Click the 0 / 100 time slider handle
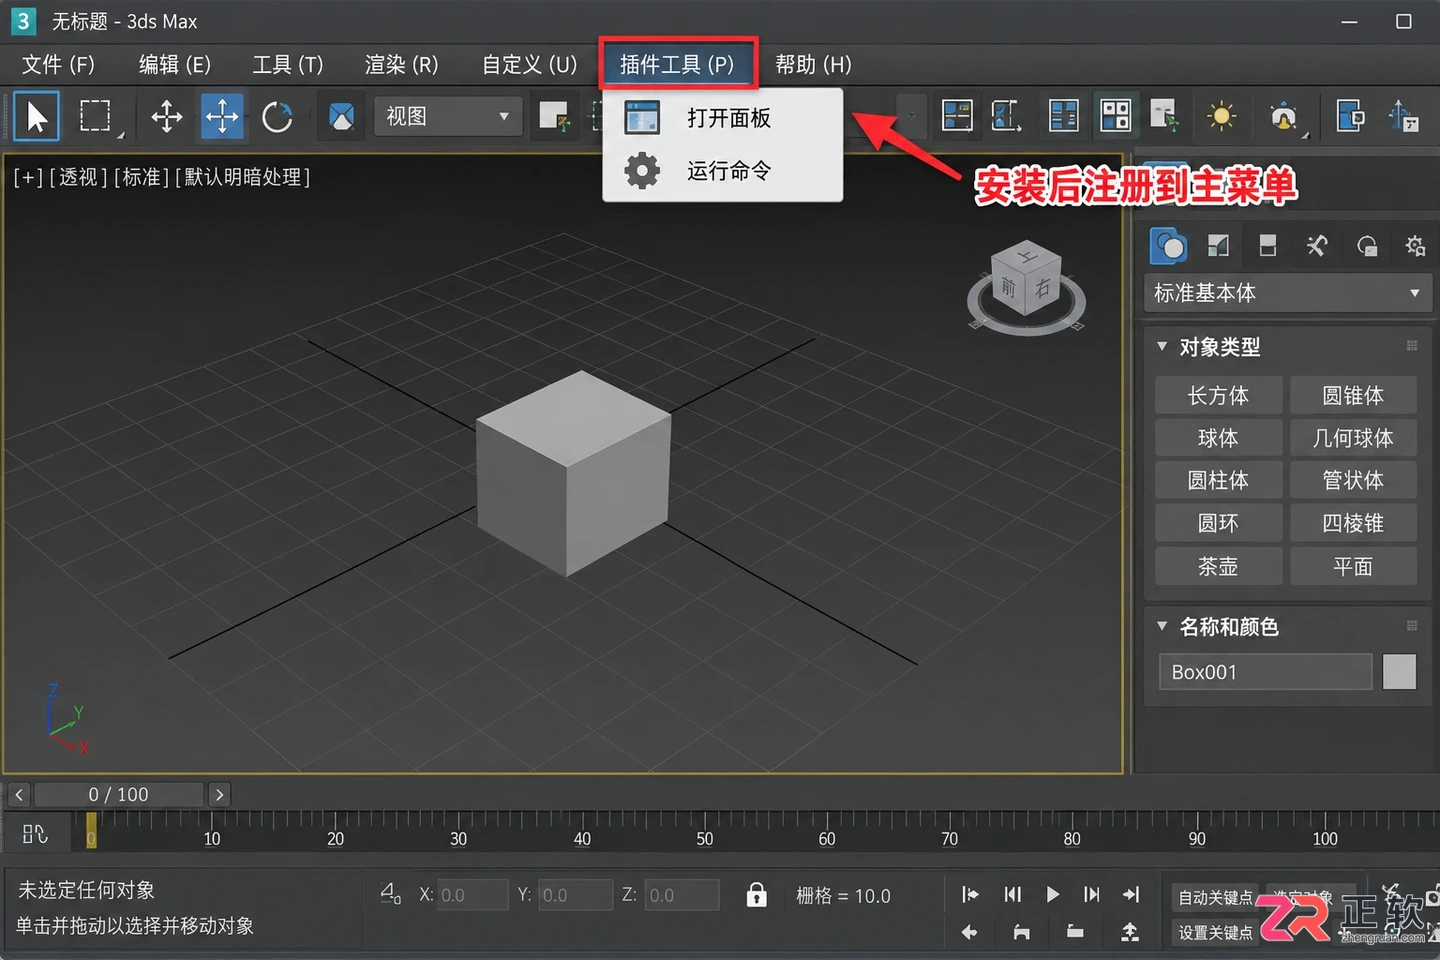 pos(119,795)
